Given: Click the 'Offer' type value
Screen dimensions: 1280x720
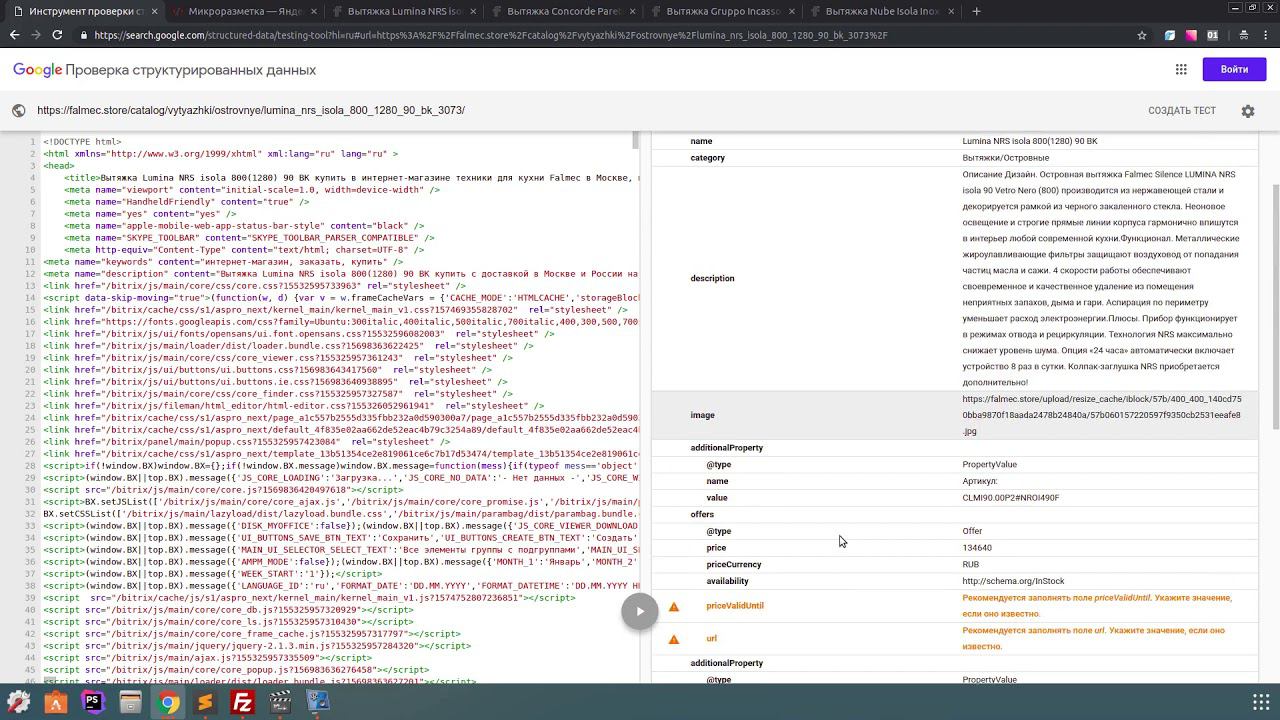Looking at the screenshot, I should [x=972, y=531].
